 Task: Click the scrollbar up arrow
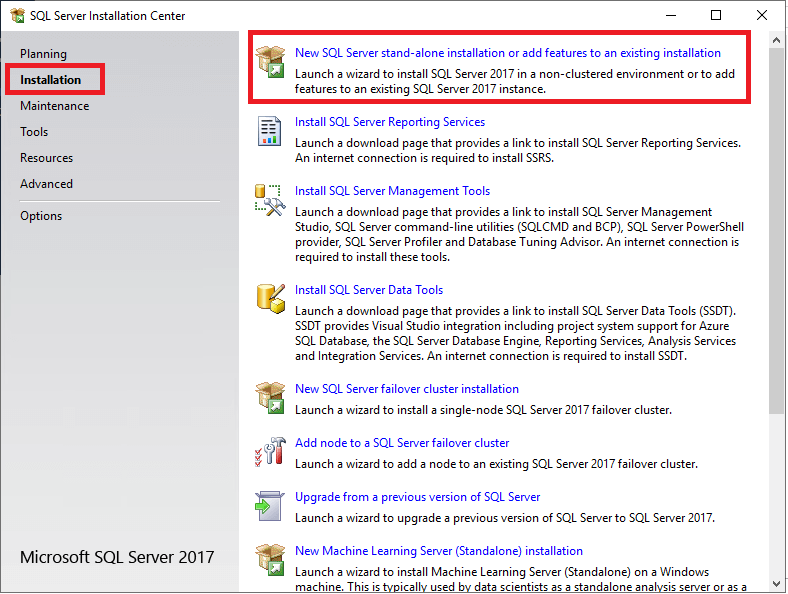coord(776,40)
